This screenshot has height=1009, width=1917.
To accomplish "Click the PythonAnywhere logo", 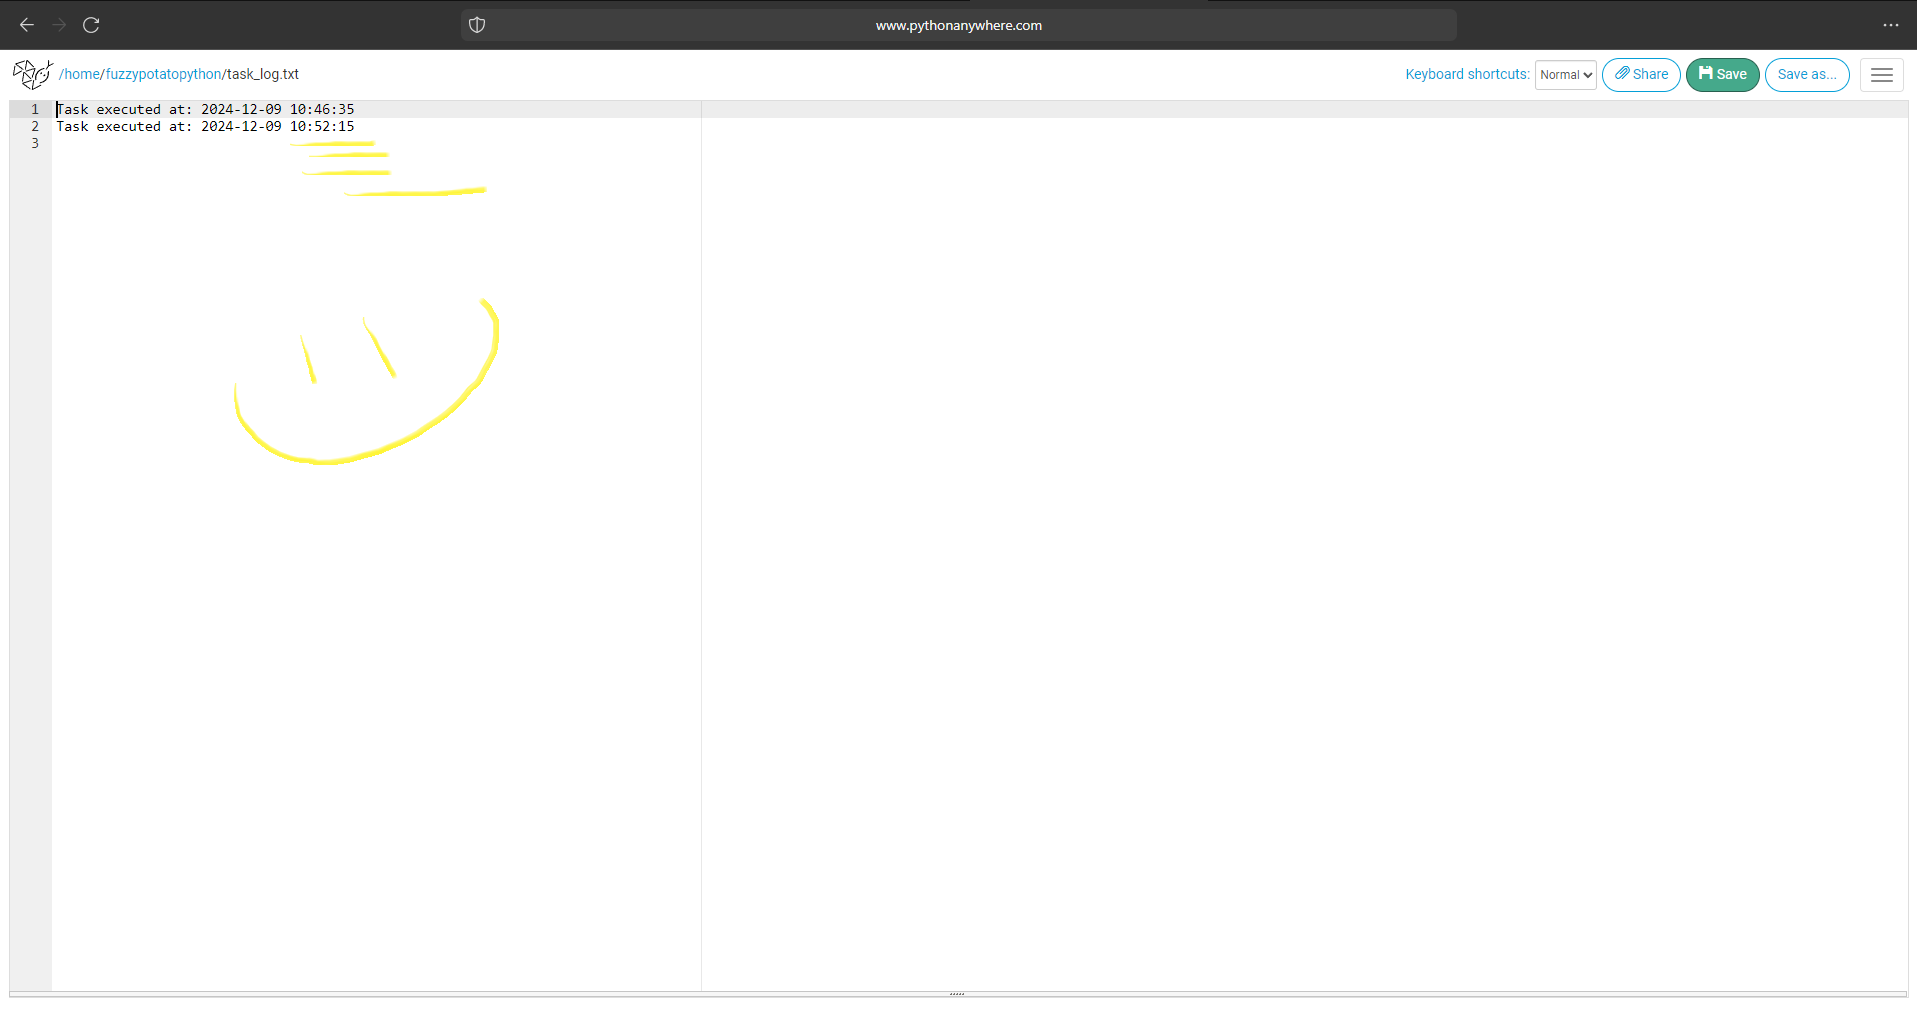I will [x=32, y=74].
